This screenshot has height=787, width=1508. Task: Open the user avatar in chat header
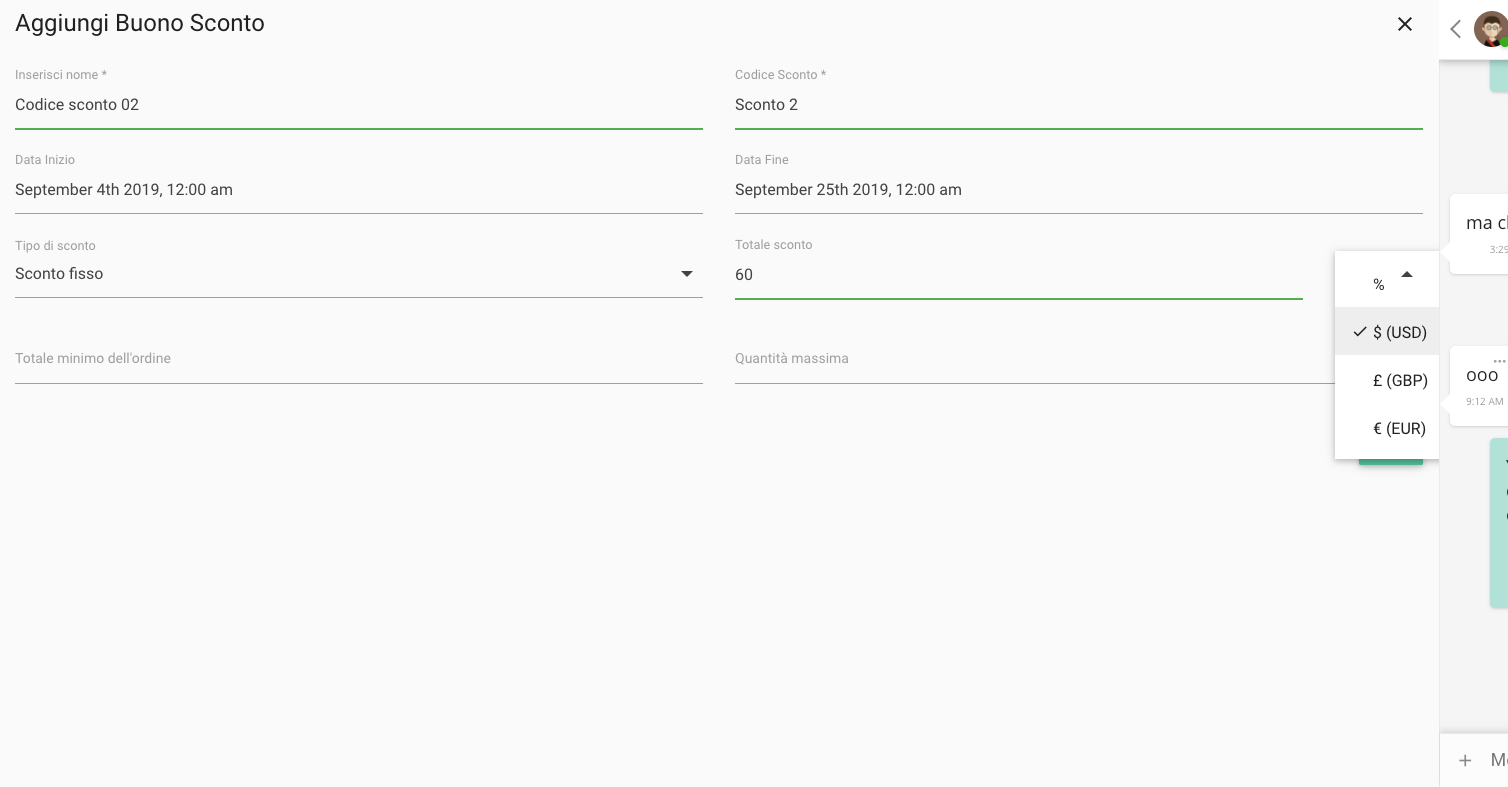coord(1490,29)
